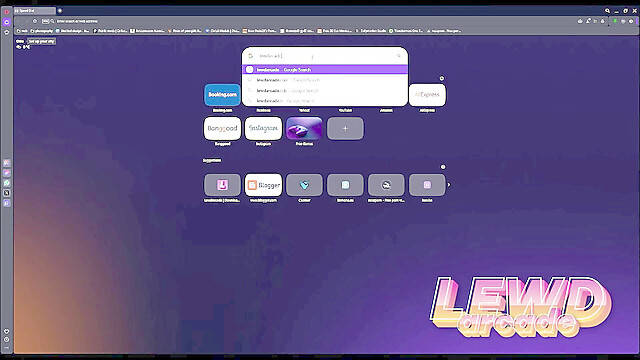The height and width of the screenshot is (360, 640).
Task: Open the search tabs magnifier icon
Action: pyautogui.click(x=607, y=11)
